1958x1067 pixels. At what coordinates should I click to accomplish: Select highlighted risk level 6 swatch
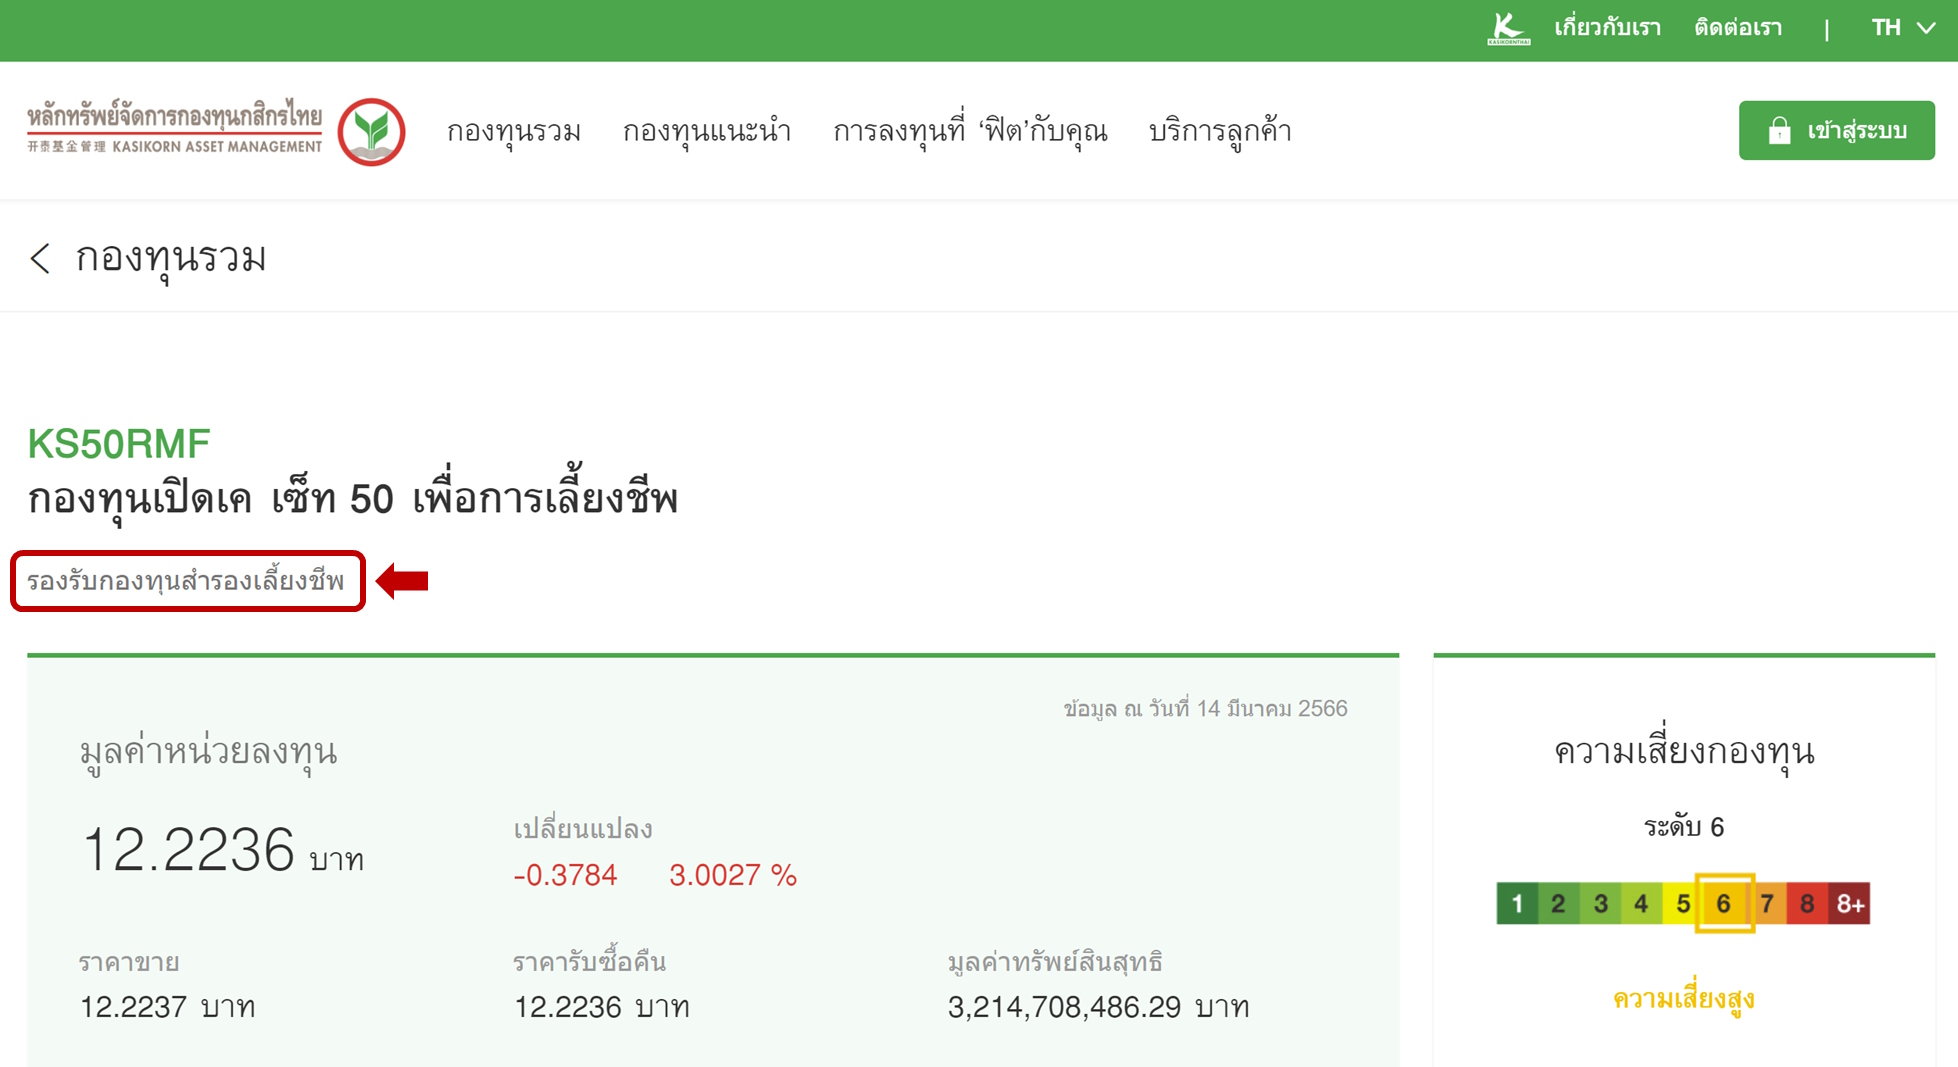(x=1724, y=904)
